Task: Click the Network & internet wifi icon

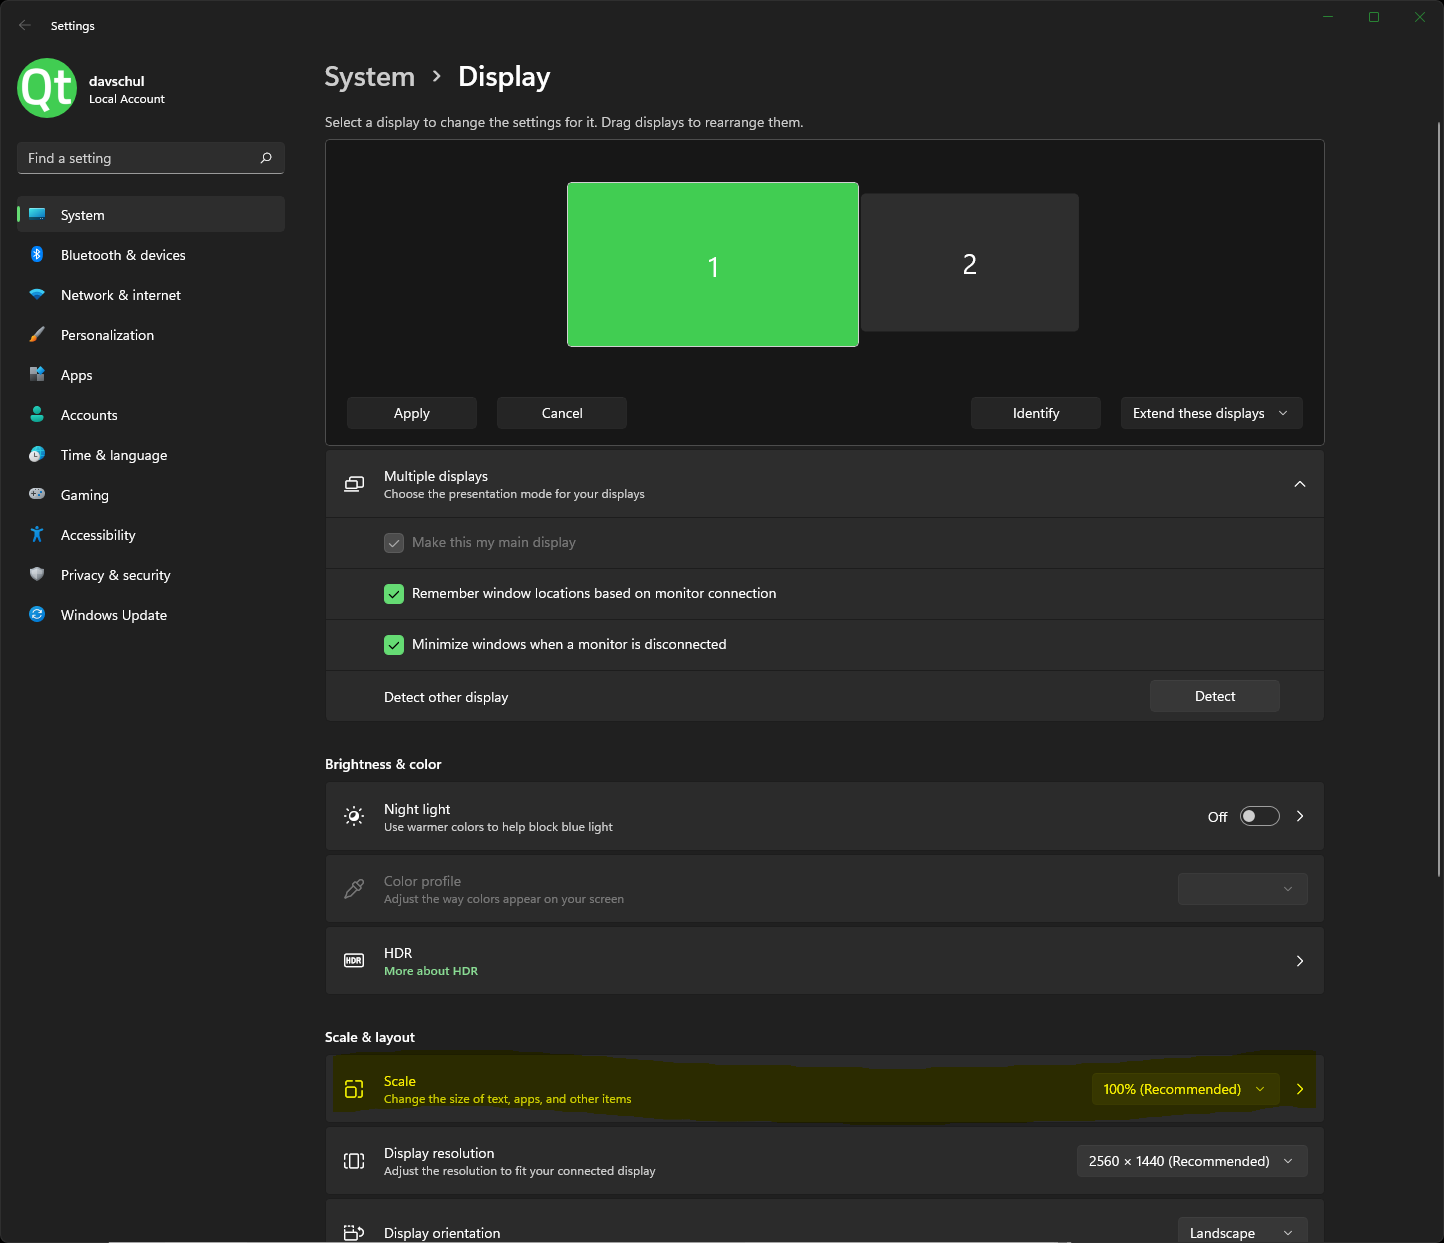Action: pyautogui.click(x=37, y=295)
